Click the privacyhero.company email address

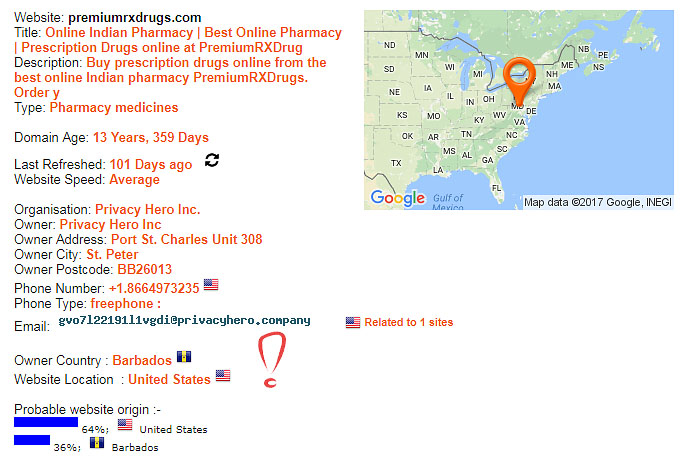click(x=184, y=320)
